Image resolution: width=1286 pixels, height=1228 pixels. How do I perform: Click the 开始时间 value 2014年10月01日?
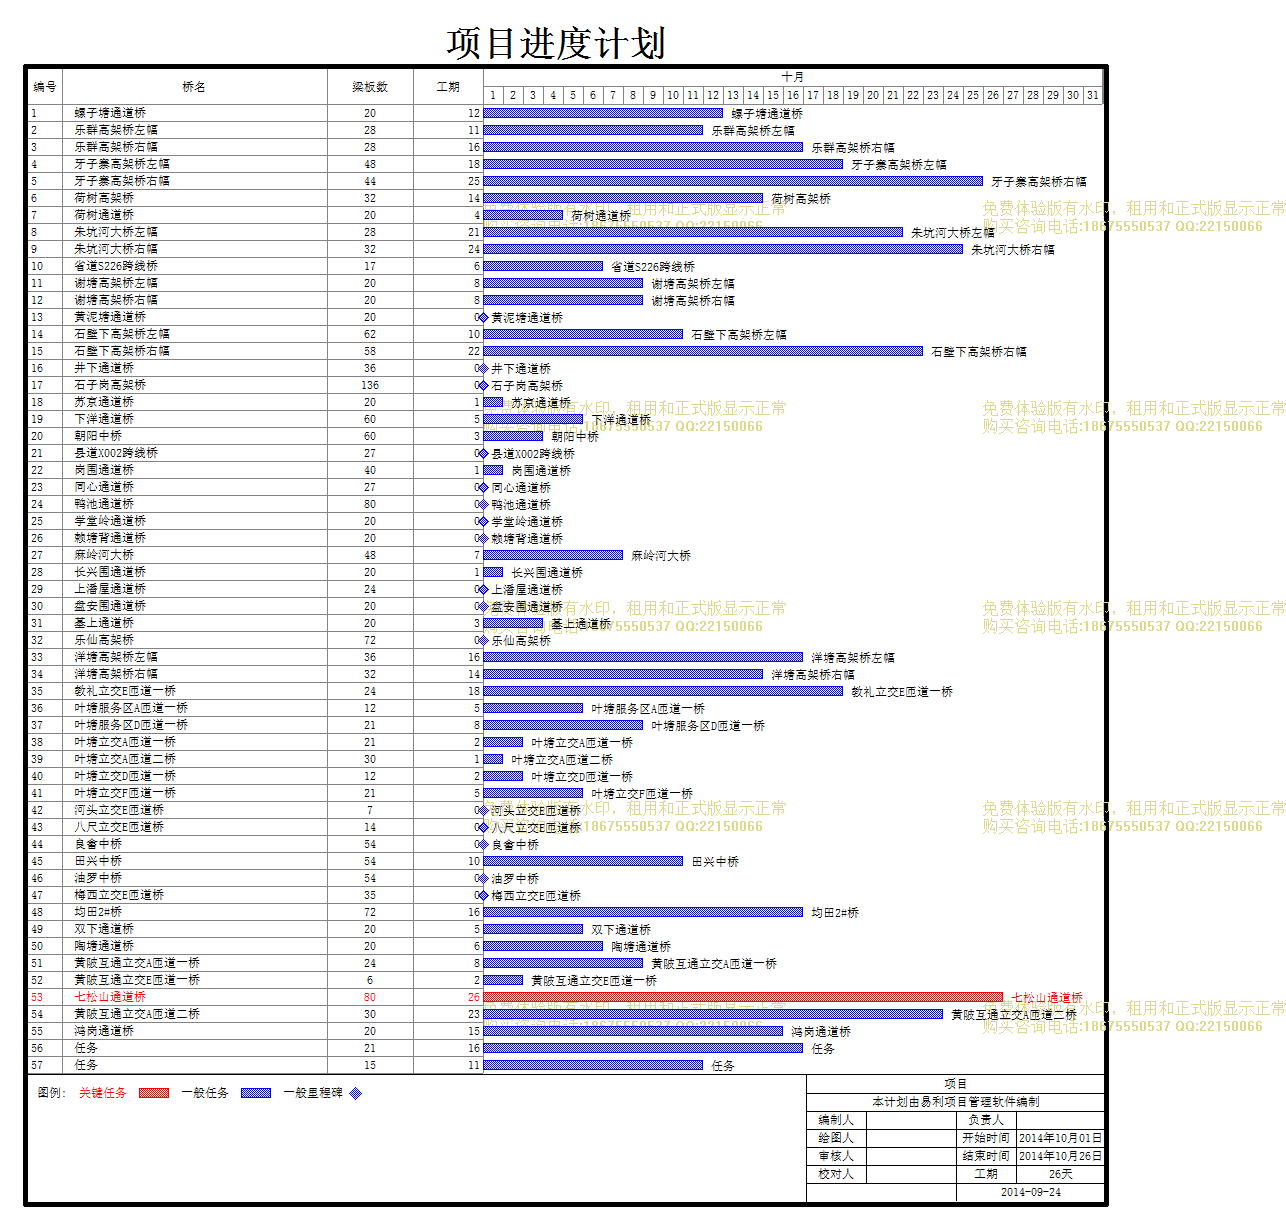click(x=1060, y=1138)
